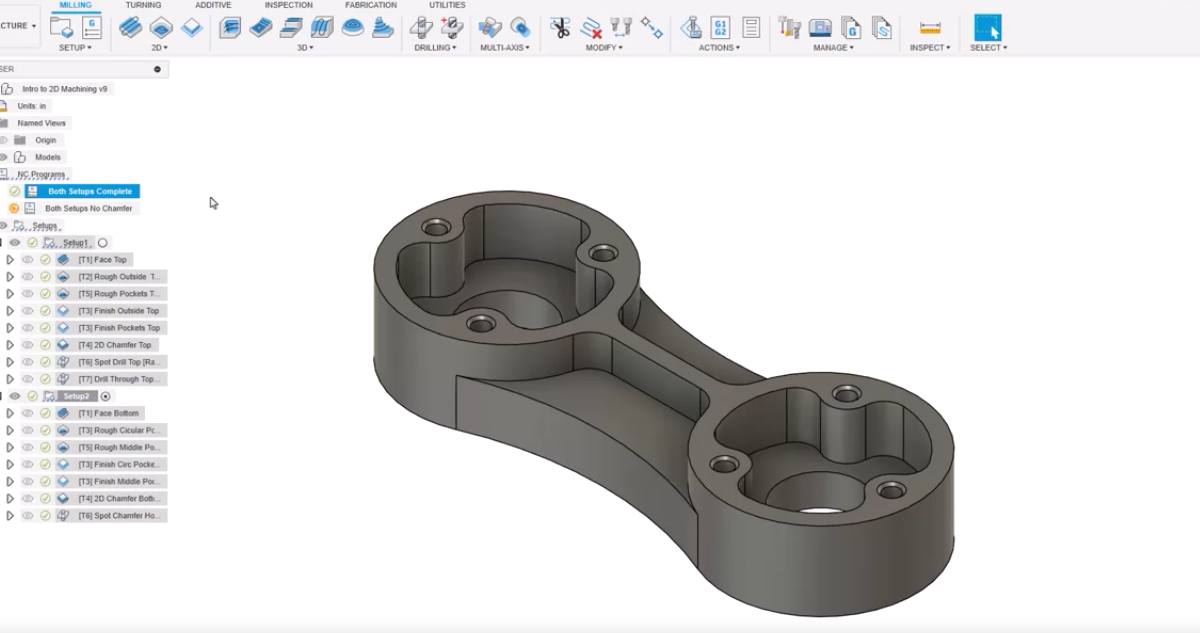Hide the Face Top operation
This screenshot has width=1200, height=633.
tap(28, 260)
